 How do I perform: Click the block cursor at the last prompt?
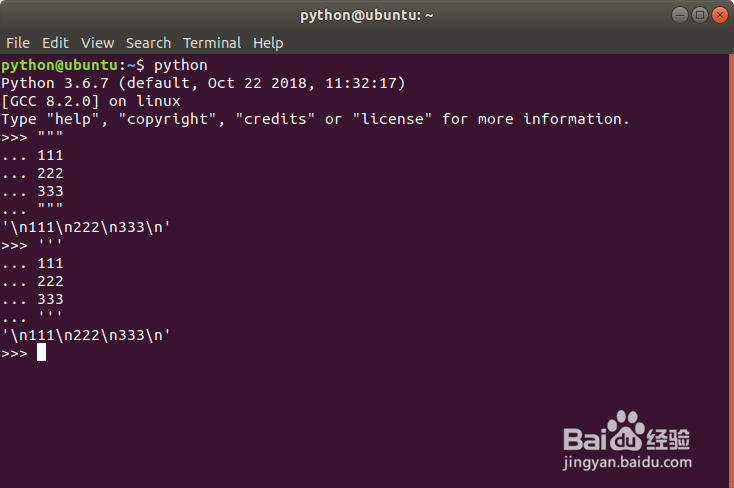coord(41,353)
